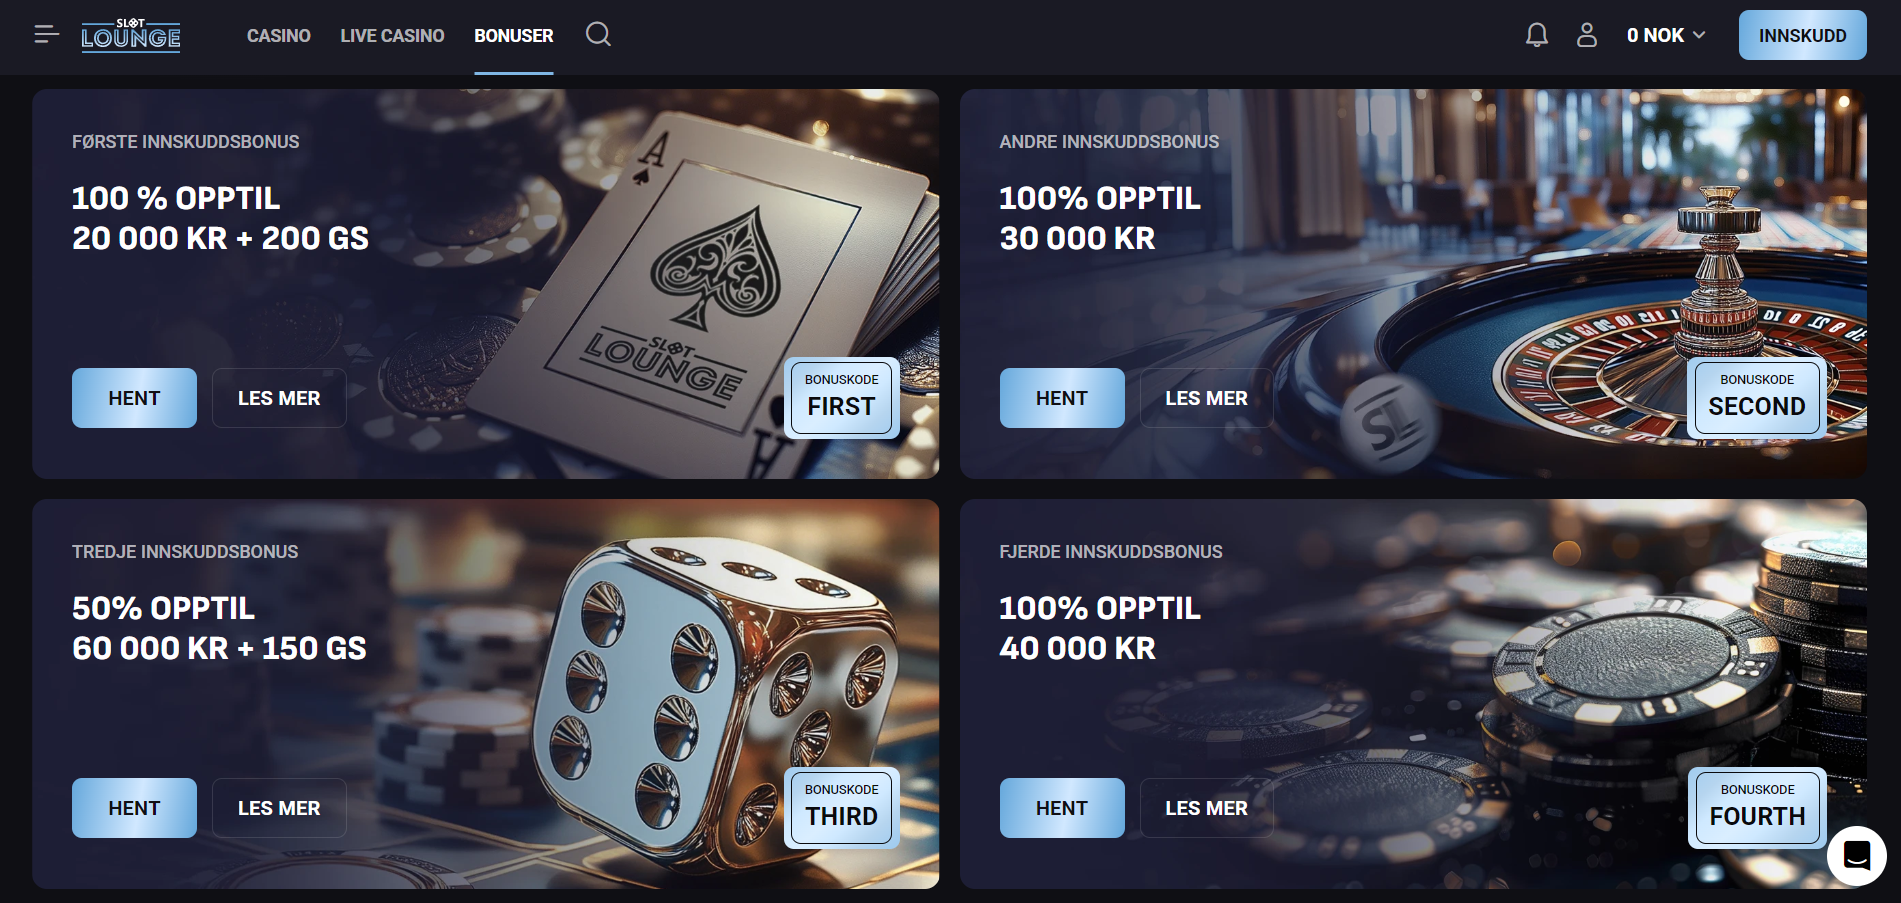Open the search magnifier icon
This screenshot has height=903, width=1901.
pos(598,35)
